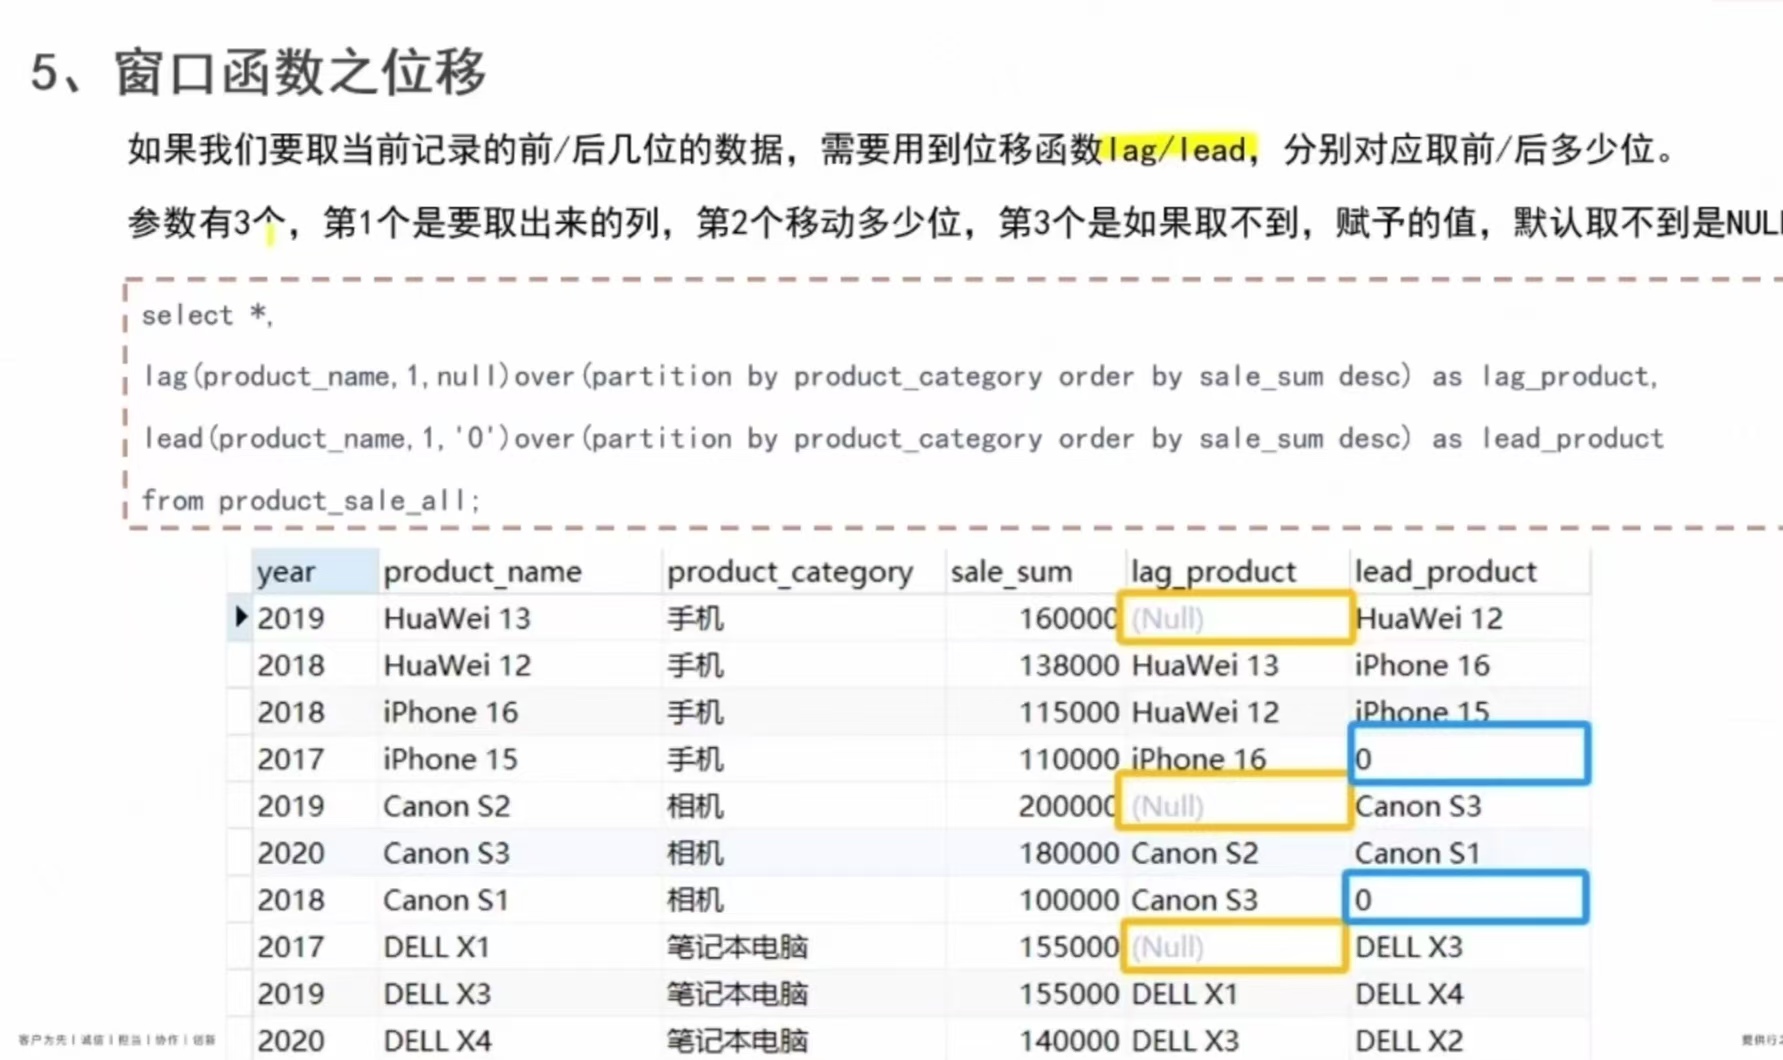Click 相机 category in Canon S2 row

[695, 806]
